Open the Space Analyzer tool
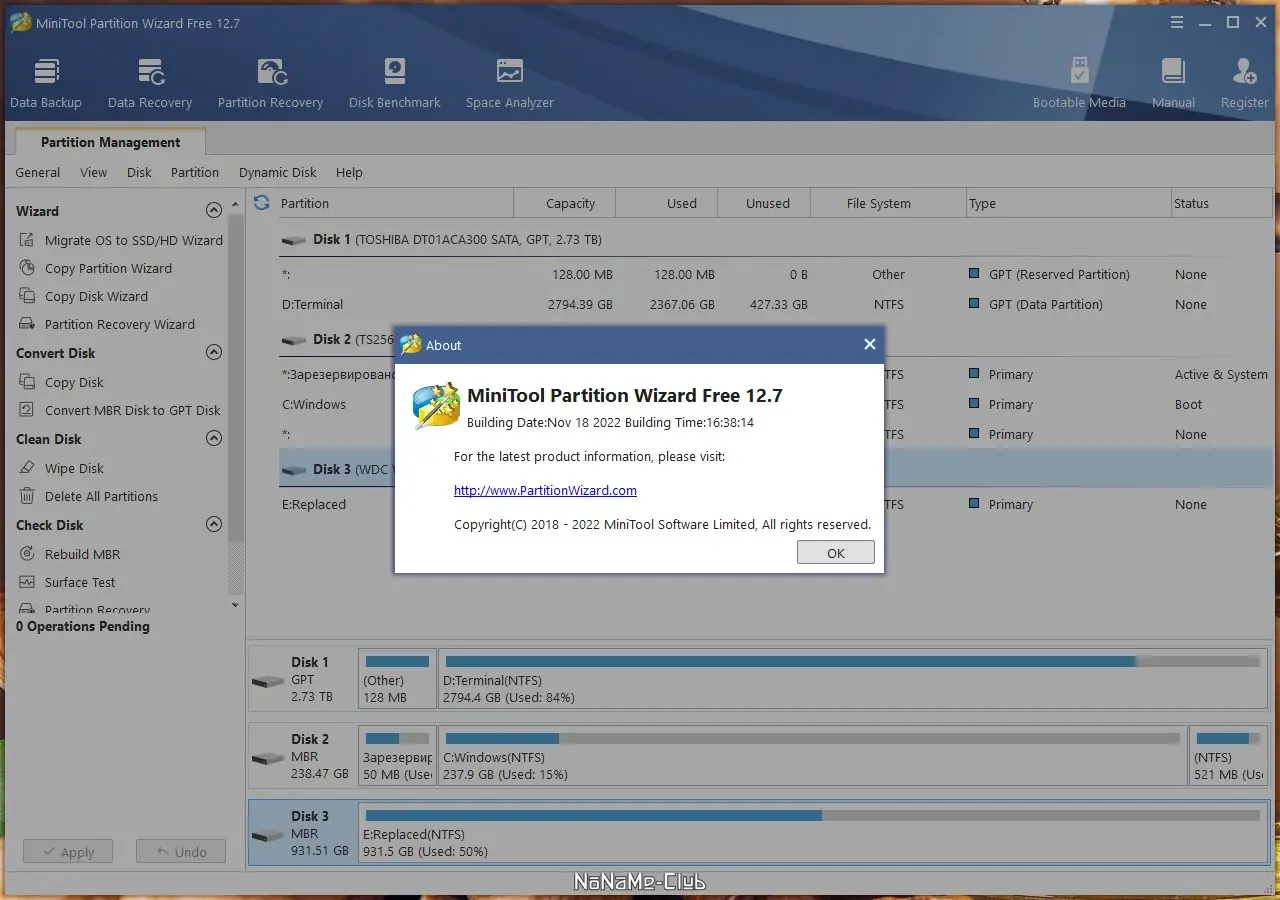The height and width of the screenshot is (900, 1280). point(510,84)
